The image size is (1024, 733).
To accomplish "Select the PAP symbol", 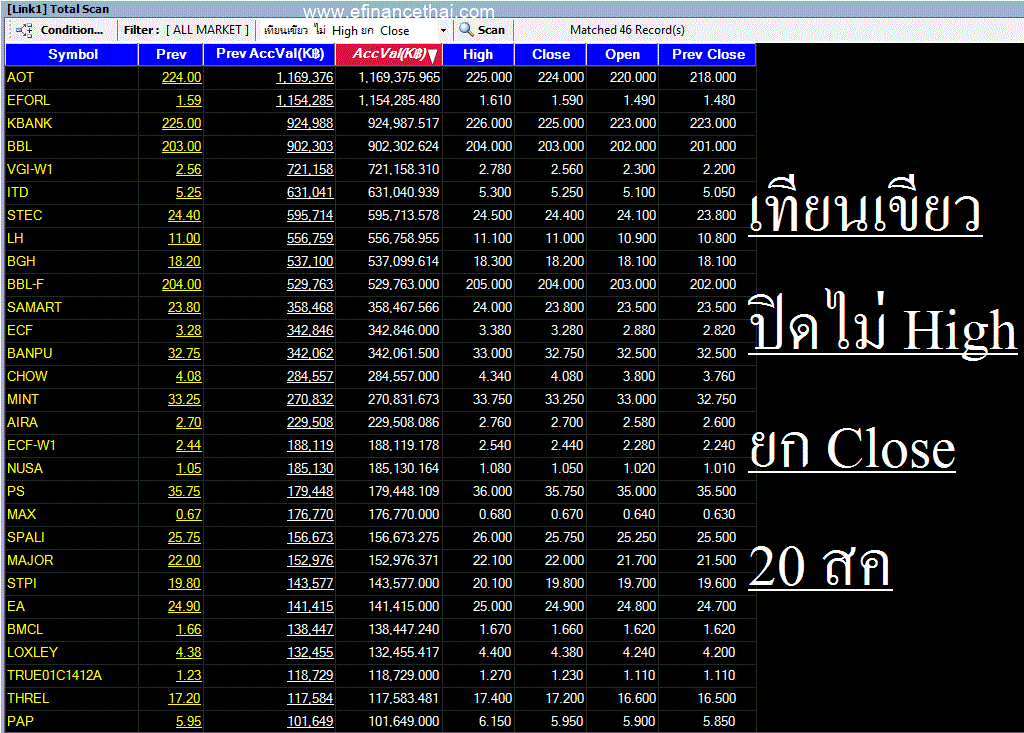I will click(x=20, y=721).
